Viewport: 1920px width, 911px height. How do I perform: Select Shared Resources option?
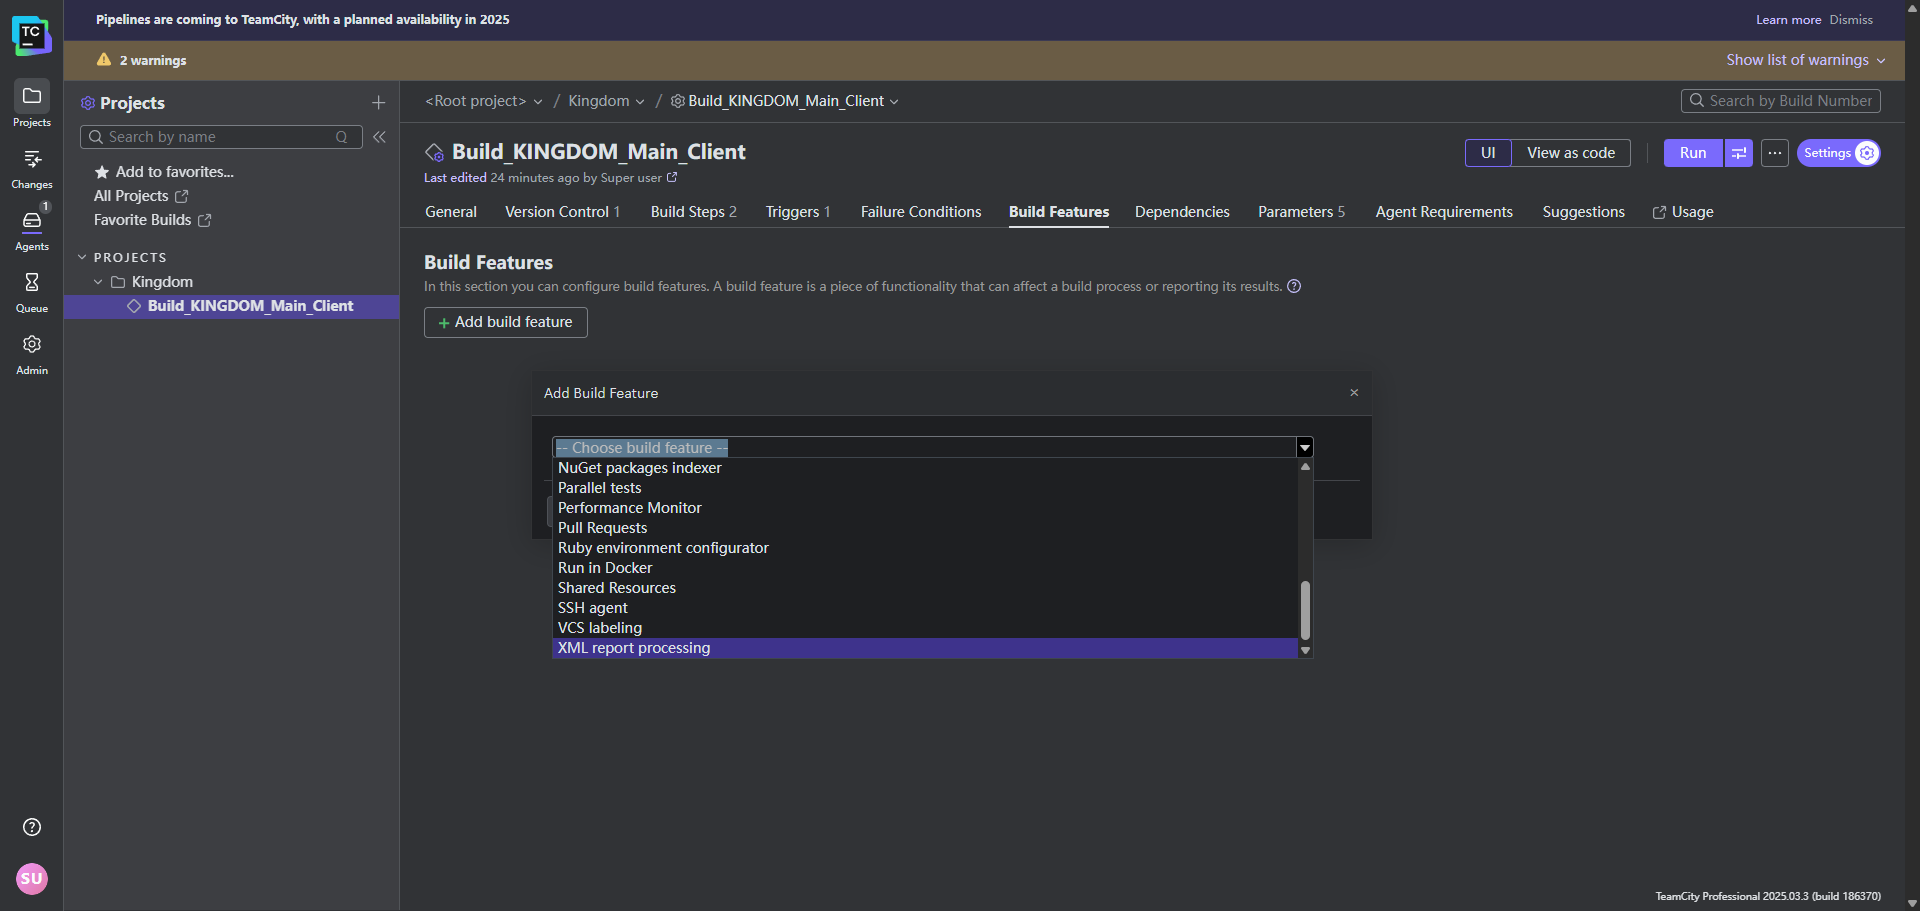pos(925,588)
